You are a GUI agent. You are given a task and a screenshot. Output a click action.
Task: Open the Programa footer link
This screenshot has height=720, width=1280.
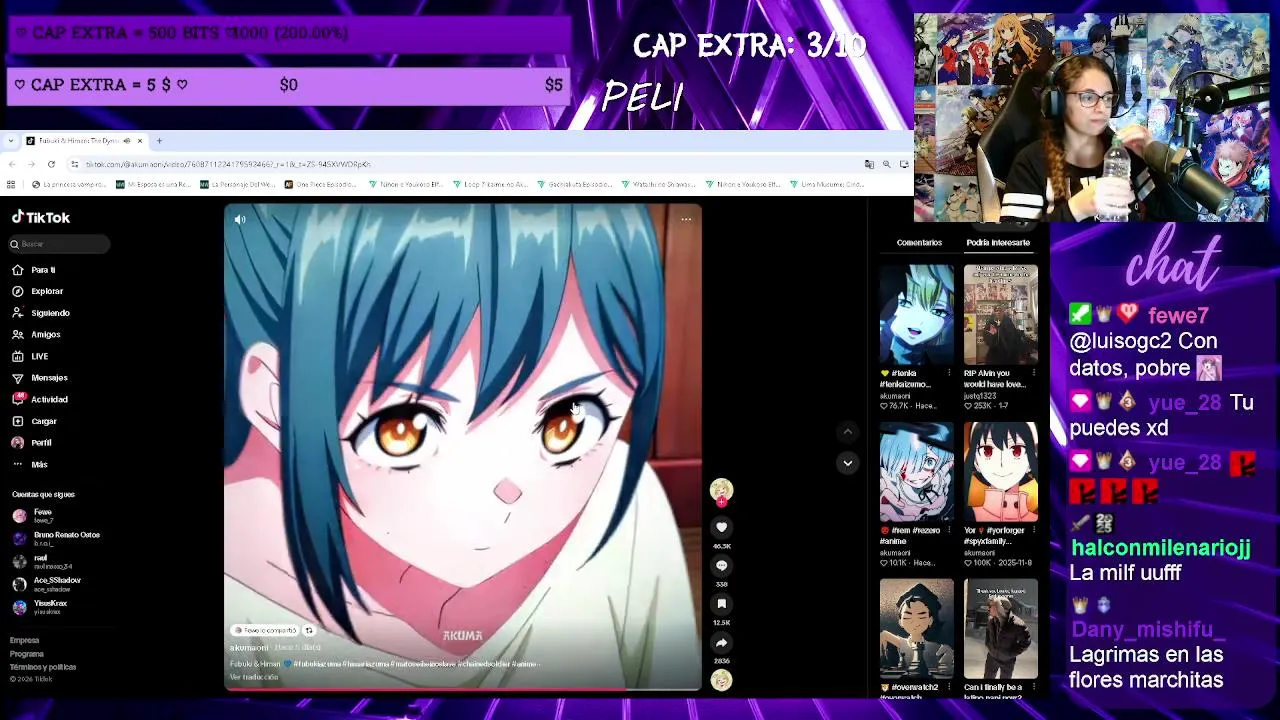(26, 654)
